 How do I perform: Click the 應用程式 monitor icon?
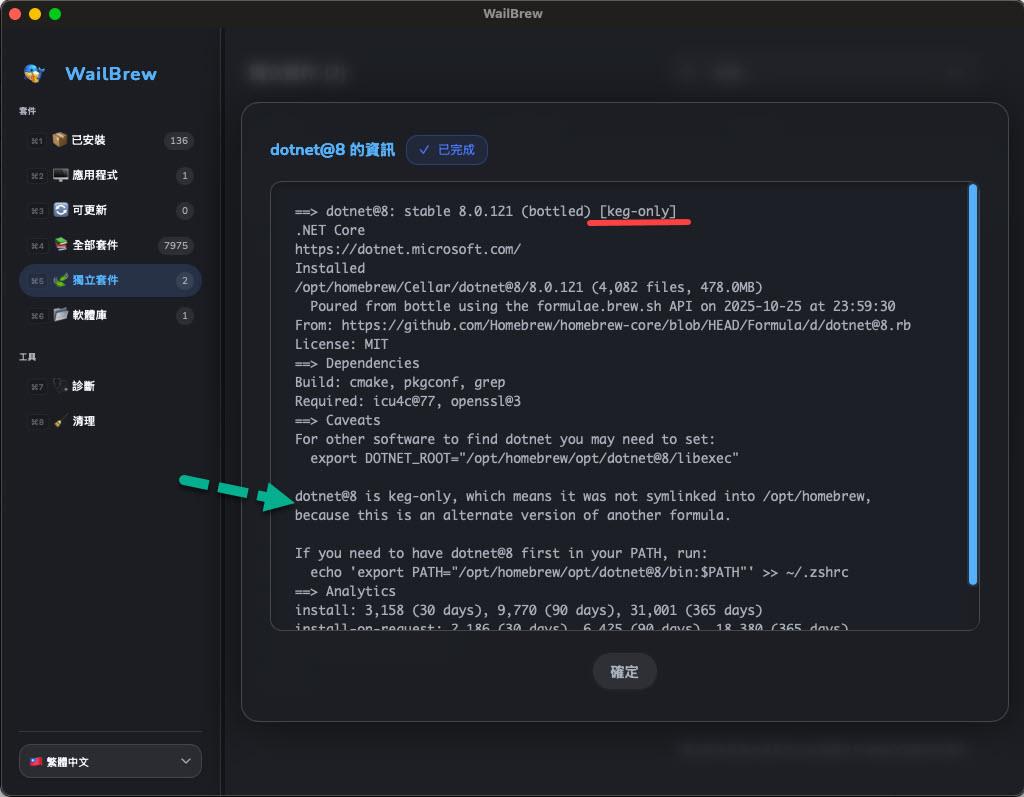(x=60, y=175)
